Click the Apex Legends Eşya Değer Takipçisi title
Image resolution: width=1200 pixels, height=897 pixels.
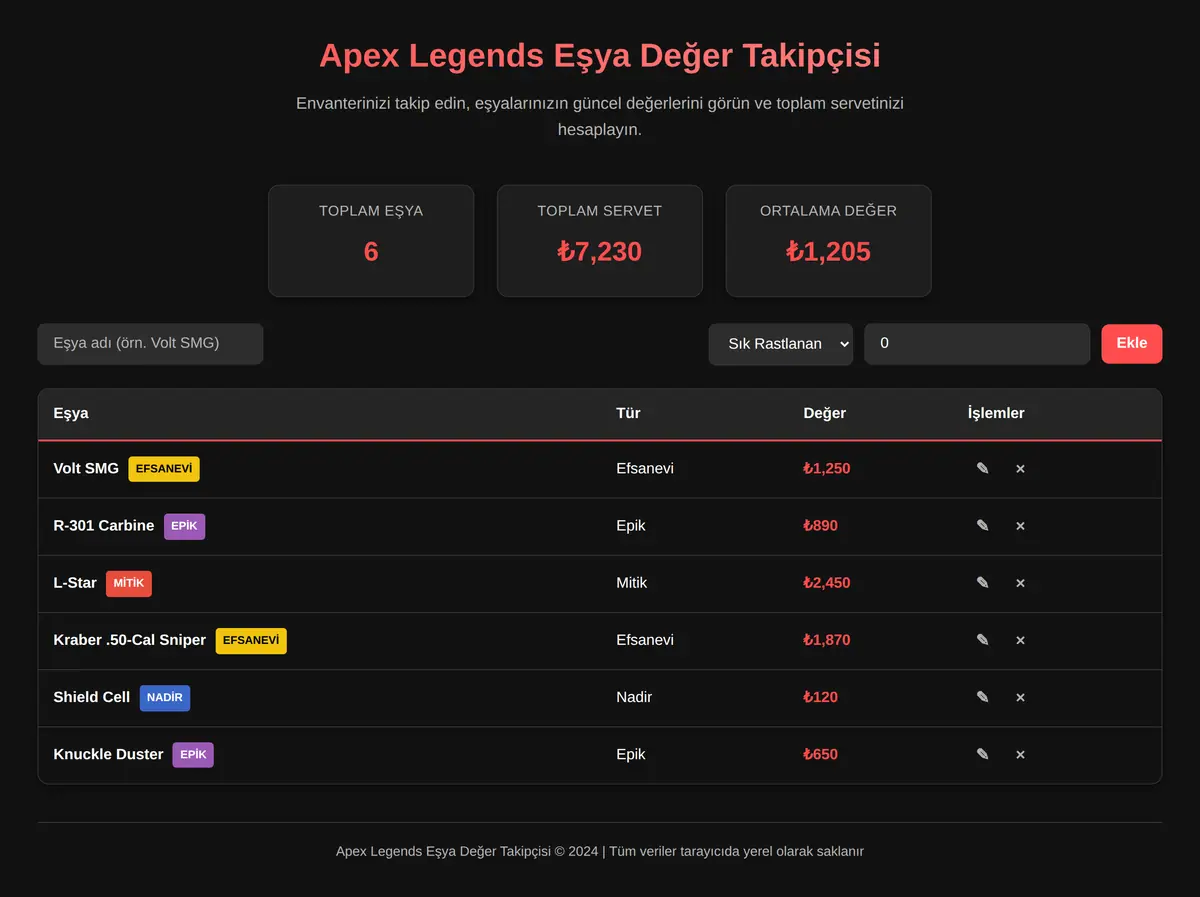coord(600,55)
